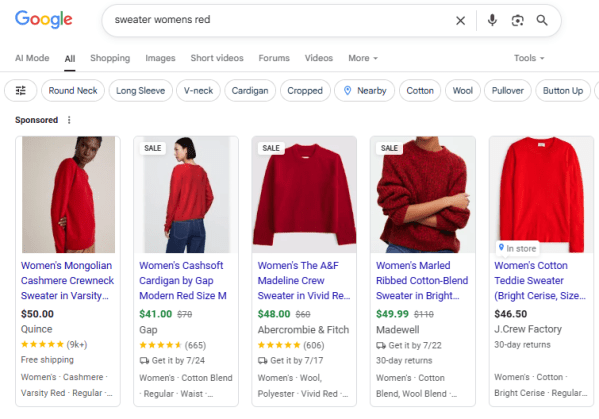The image size is (599, 419).
Task: Toggle the V-neck filter chip
Action: tap(198, 91)
